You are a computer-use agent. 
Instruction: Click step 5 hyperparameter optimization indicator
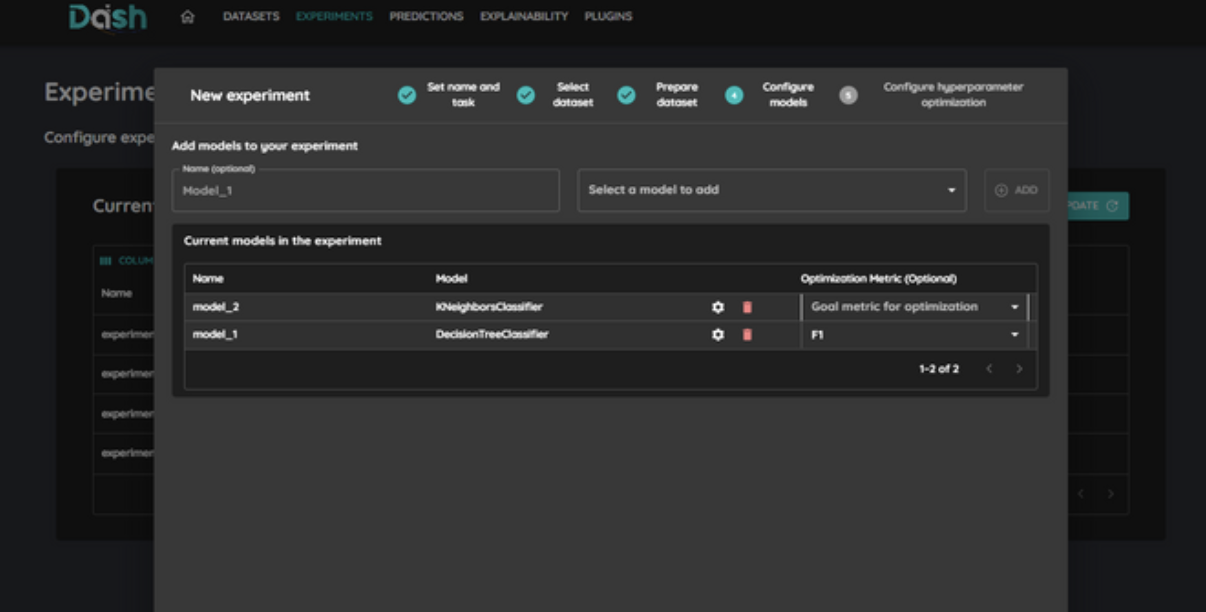click(x=848, y=95)
